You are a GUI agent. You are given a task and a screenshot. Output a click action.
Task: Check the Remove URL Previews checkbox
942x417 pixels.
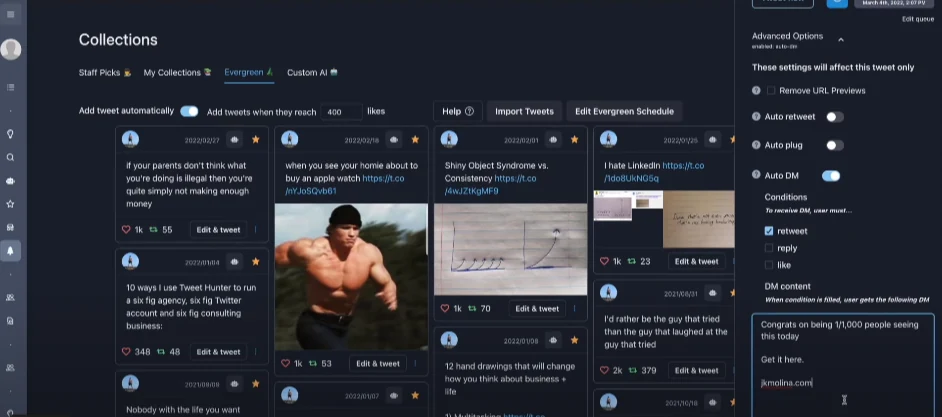pyautogui.click(x=771, y=90)
